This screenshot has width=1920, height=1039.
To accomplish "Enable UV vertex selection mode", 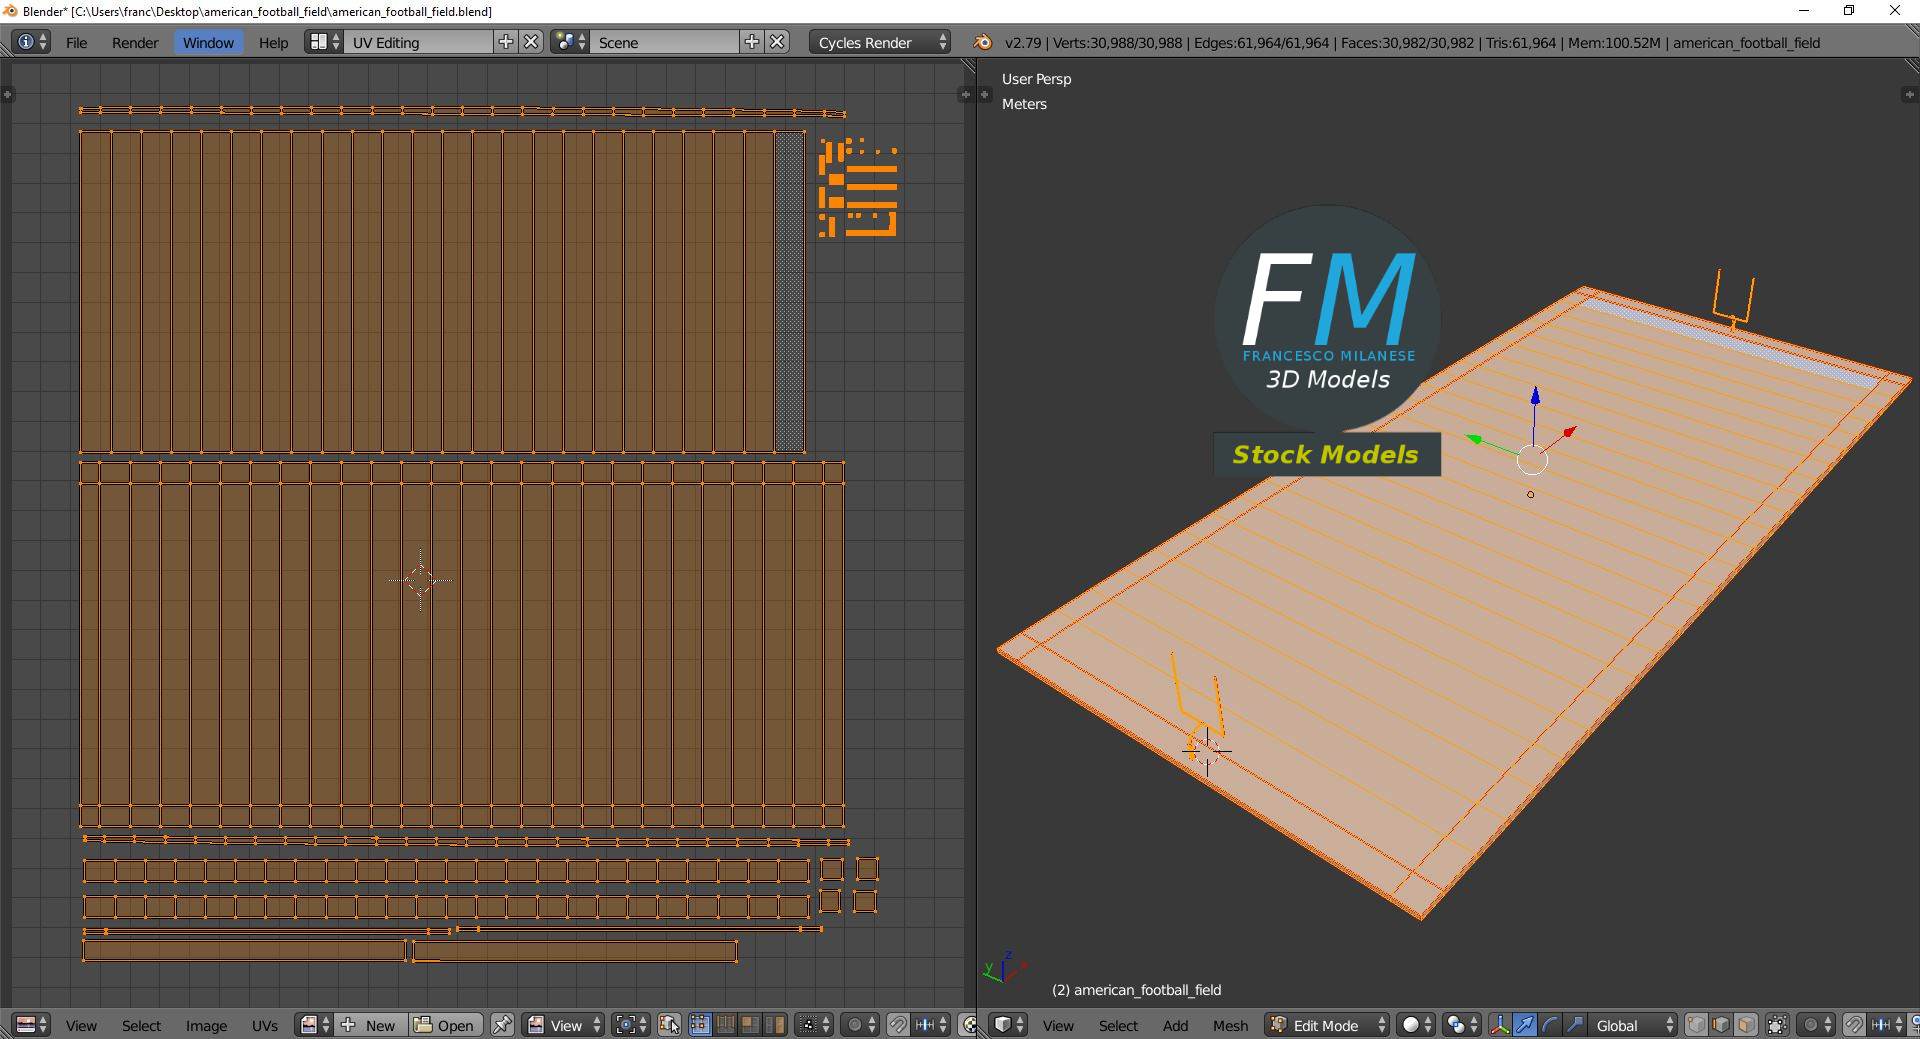I will pos(699,1025).
